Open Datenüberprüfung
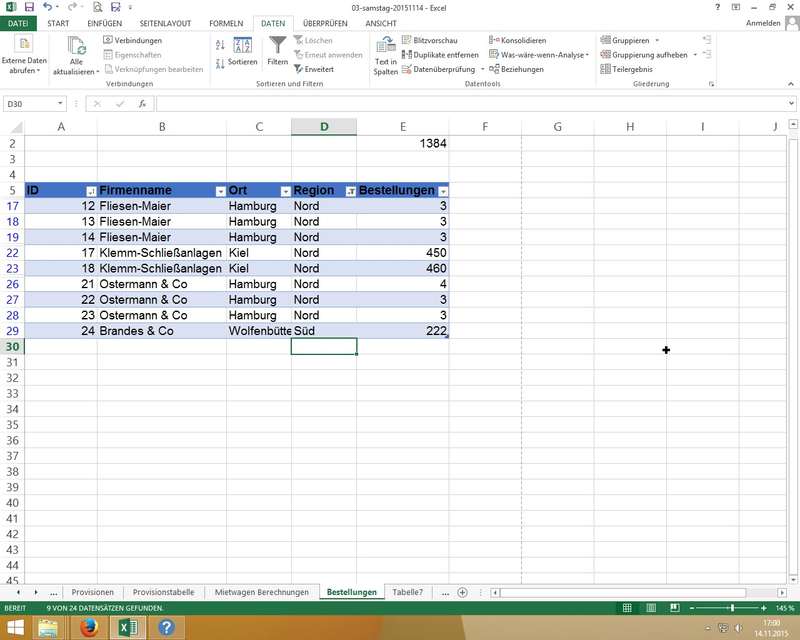Screen dimensions: 800x640 pyautogui.click(x=439, y=69)
